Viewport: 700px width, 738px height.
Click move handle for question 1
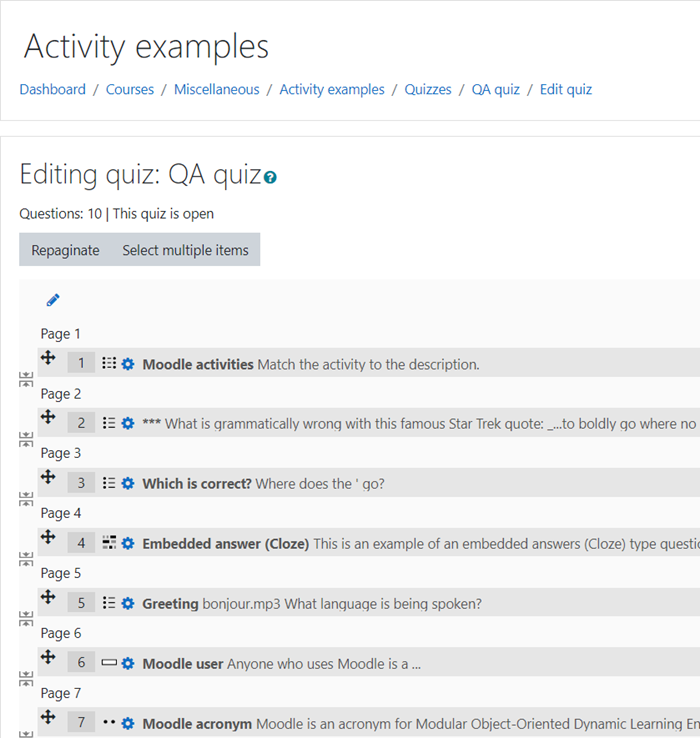point(48,358)
